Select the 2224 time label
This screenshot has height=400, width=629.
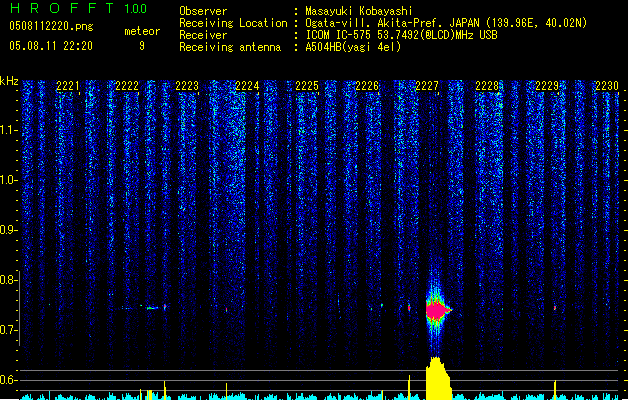(x=247, y=86)
